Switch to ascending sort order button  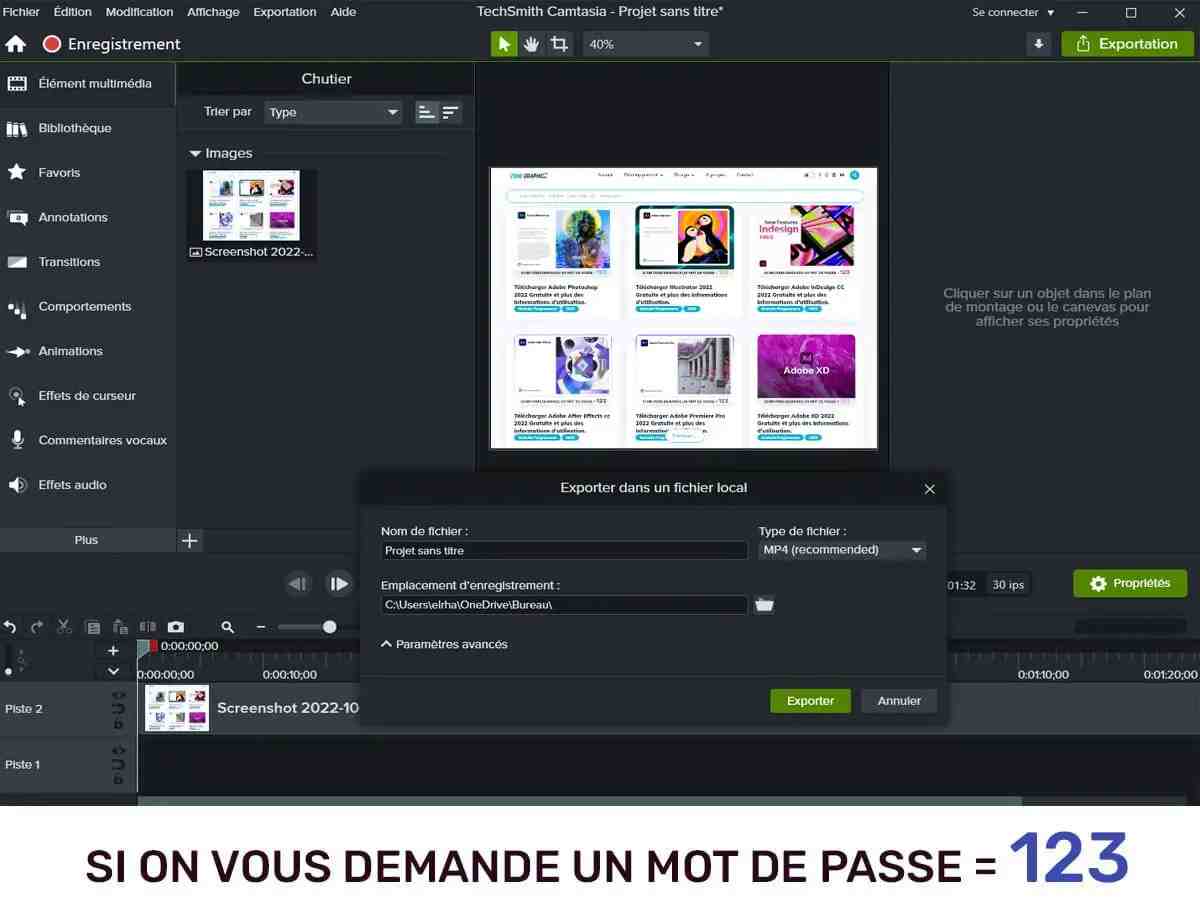pos(427,112)
